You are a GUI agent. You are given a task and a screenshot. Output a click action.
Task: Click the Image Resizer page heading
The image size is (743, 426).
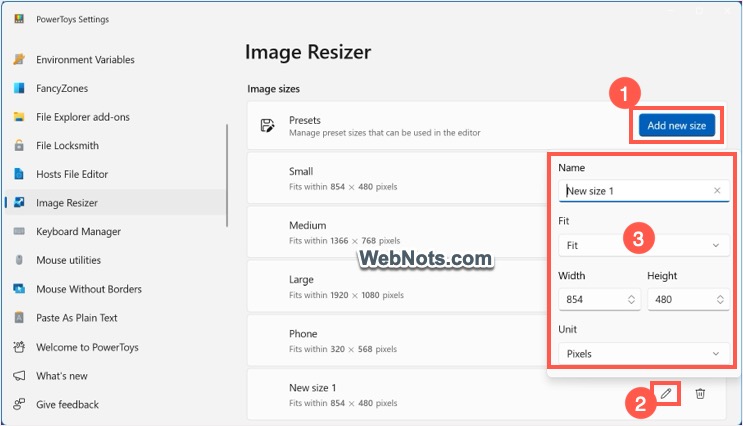[308, 52]
